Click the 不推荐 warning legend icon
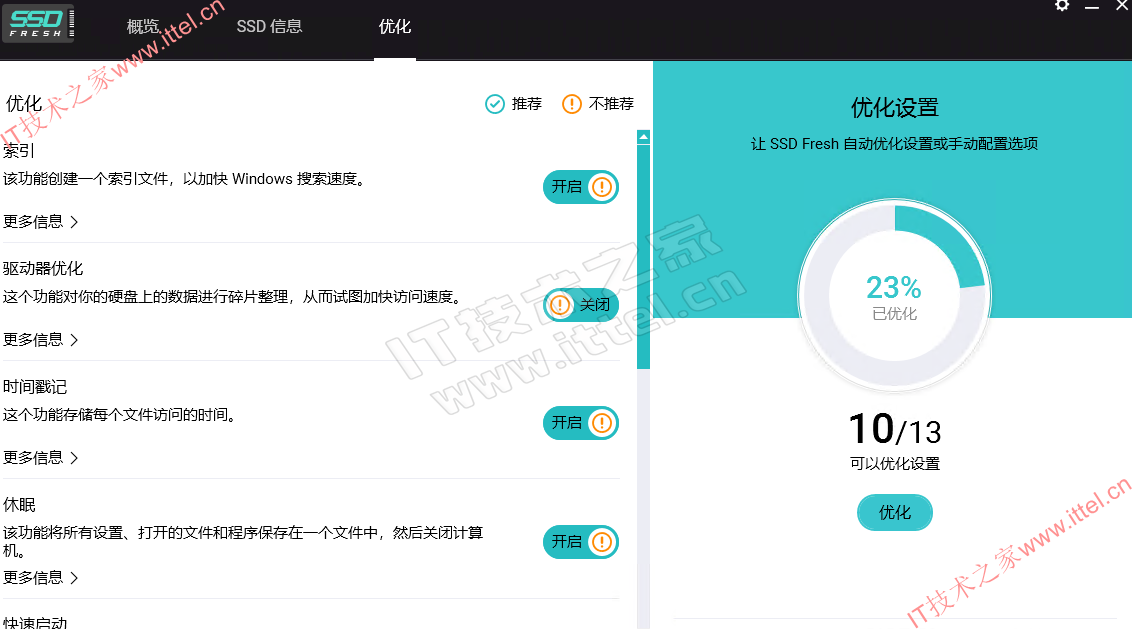1132x629 pixels. coord(572,104)
